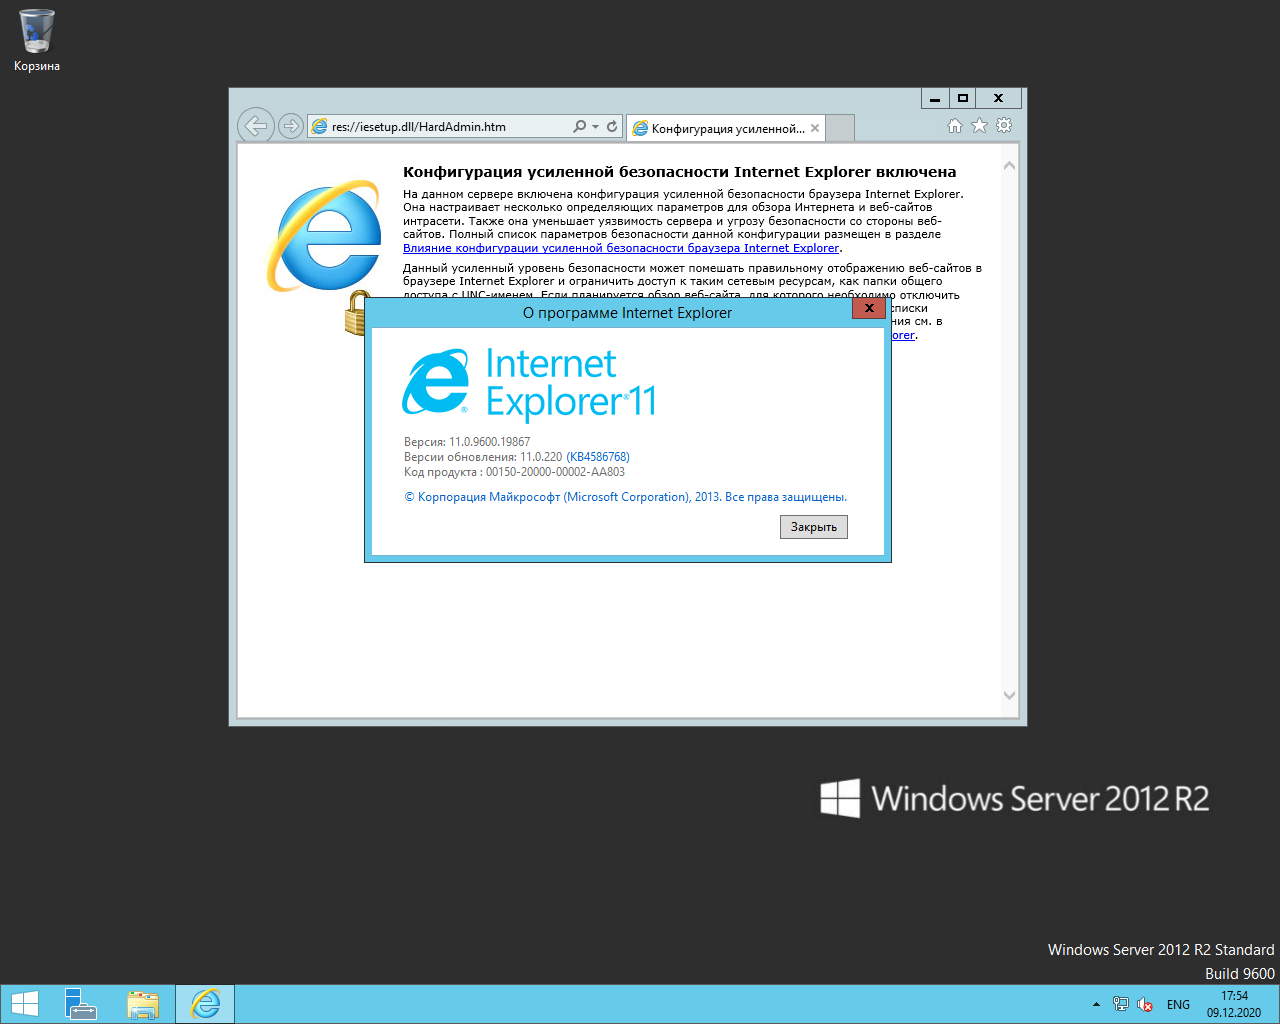Image resolution: width=1280 pixels, height=1024 pixels.
Task: Open File Explorer from the taskbar
Action: (x=143, y=1004)
